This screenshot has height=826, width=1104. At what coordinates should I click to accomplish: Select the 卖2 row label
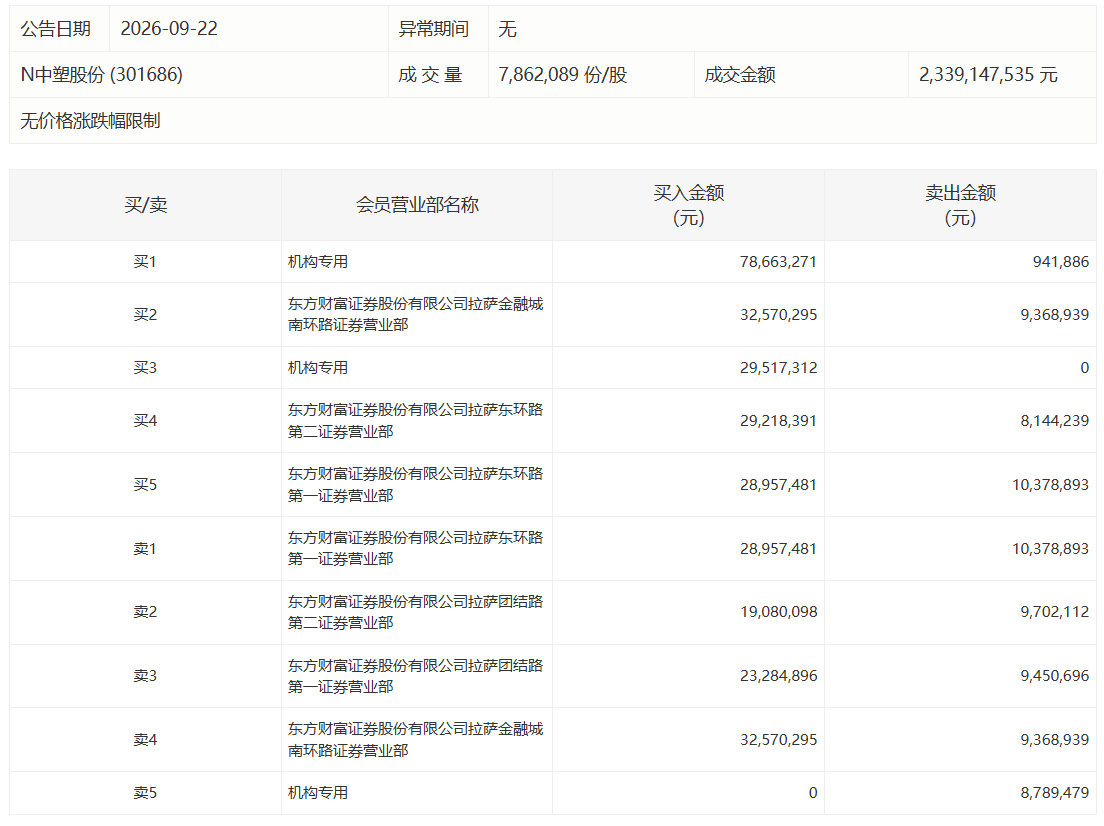coord(145,612)
